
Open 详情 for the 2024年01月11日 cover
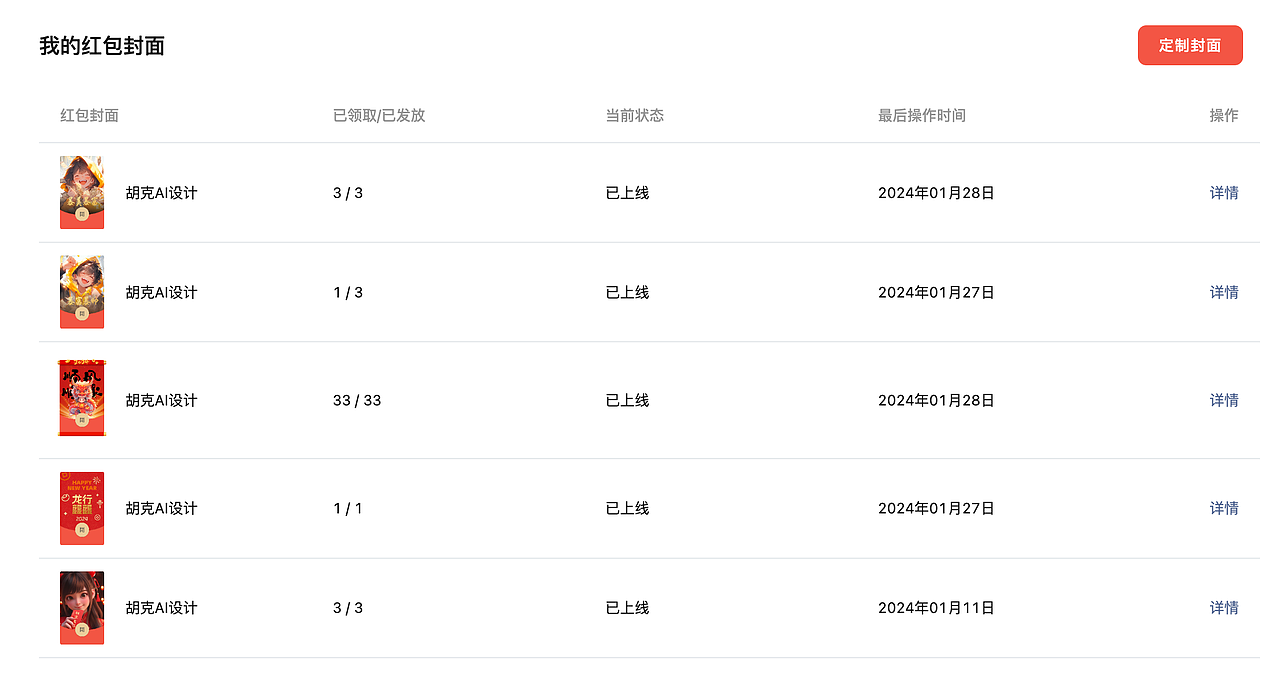[1224, 608]
